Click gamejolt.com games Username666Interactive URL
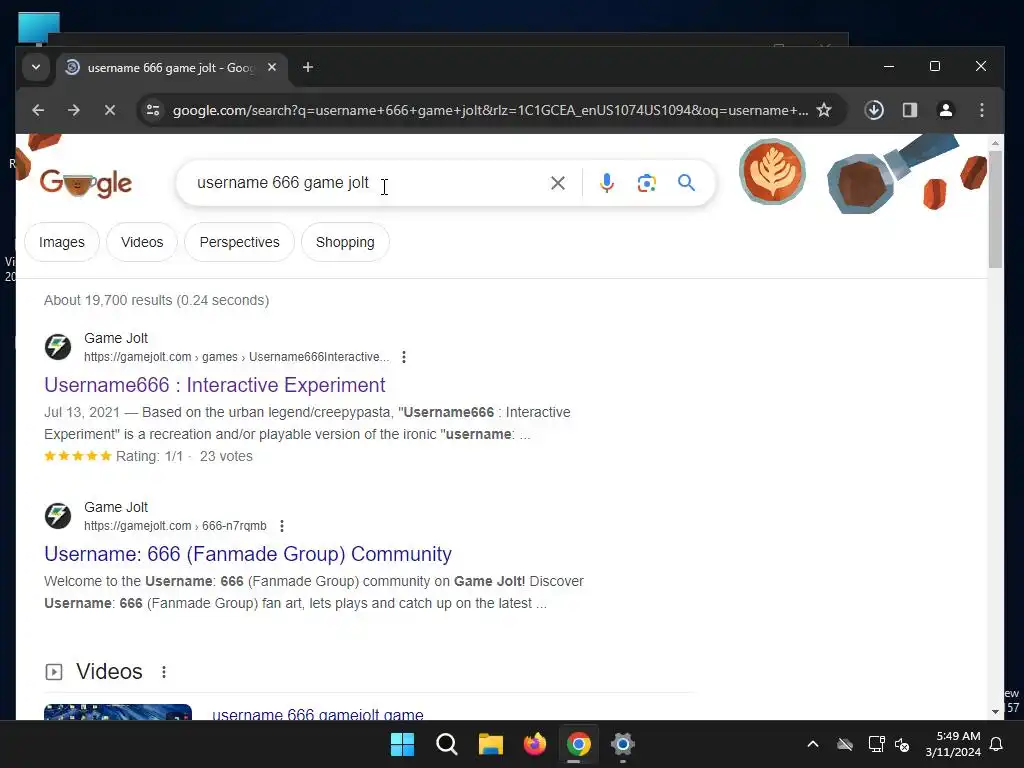This screenshot has height=768, width=1024. click(236, 357)
